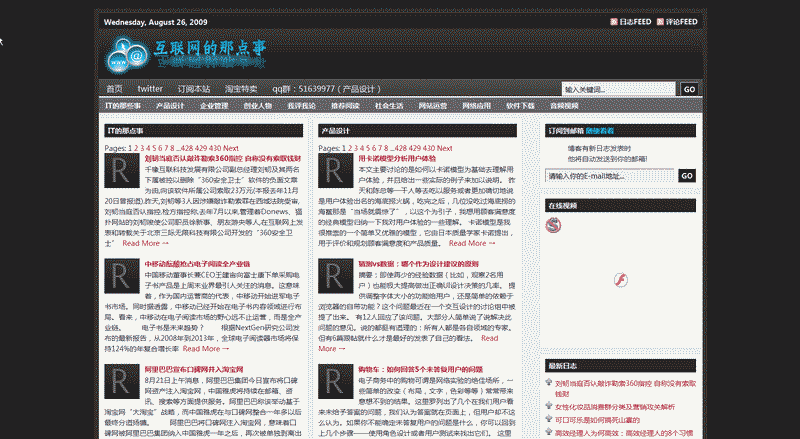Open the 评论FEED RSS icon
This screenshot has width=800, height=439.
(660, 22)
